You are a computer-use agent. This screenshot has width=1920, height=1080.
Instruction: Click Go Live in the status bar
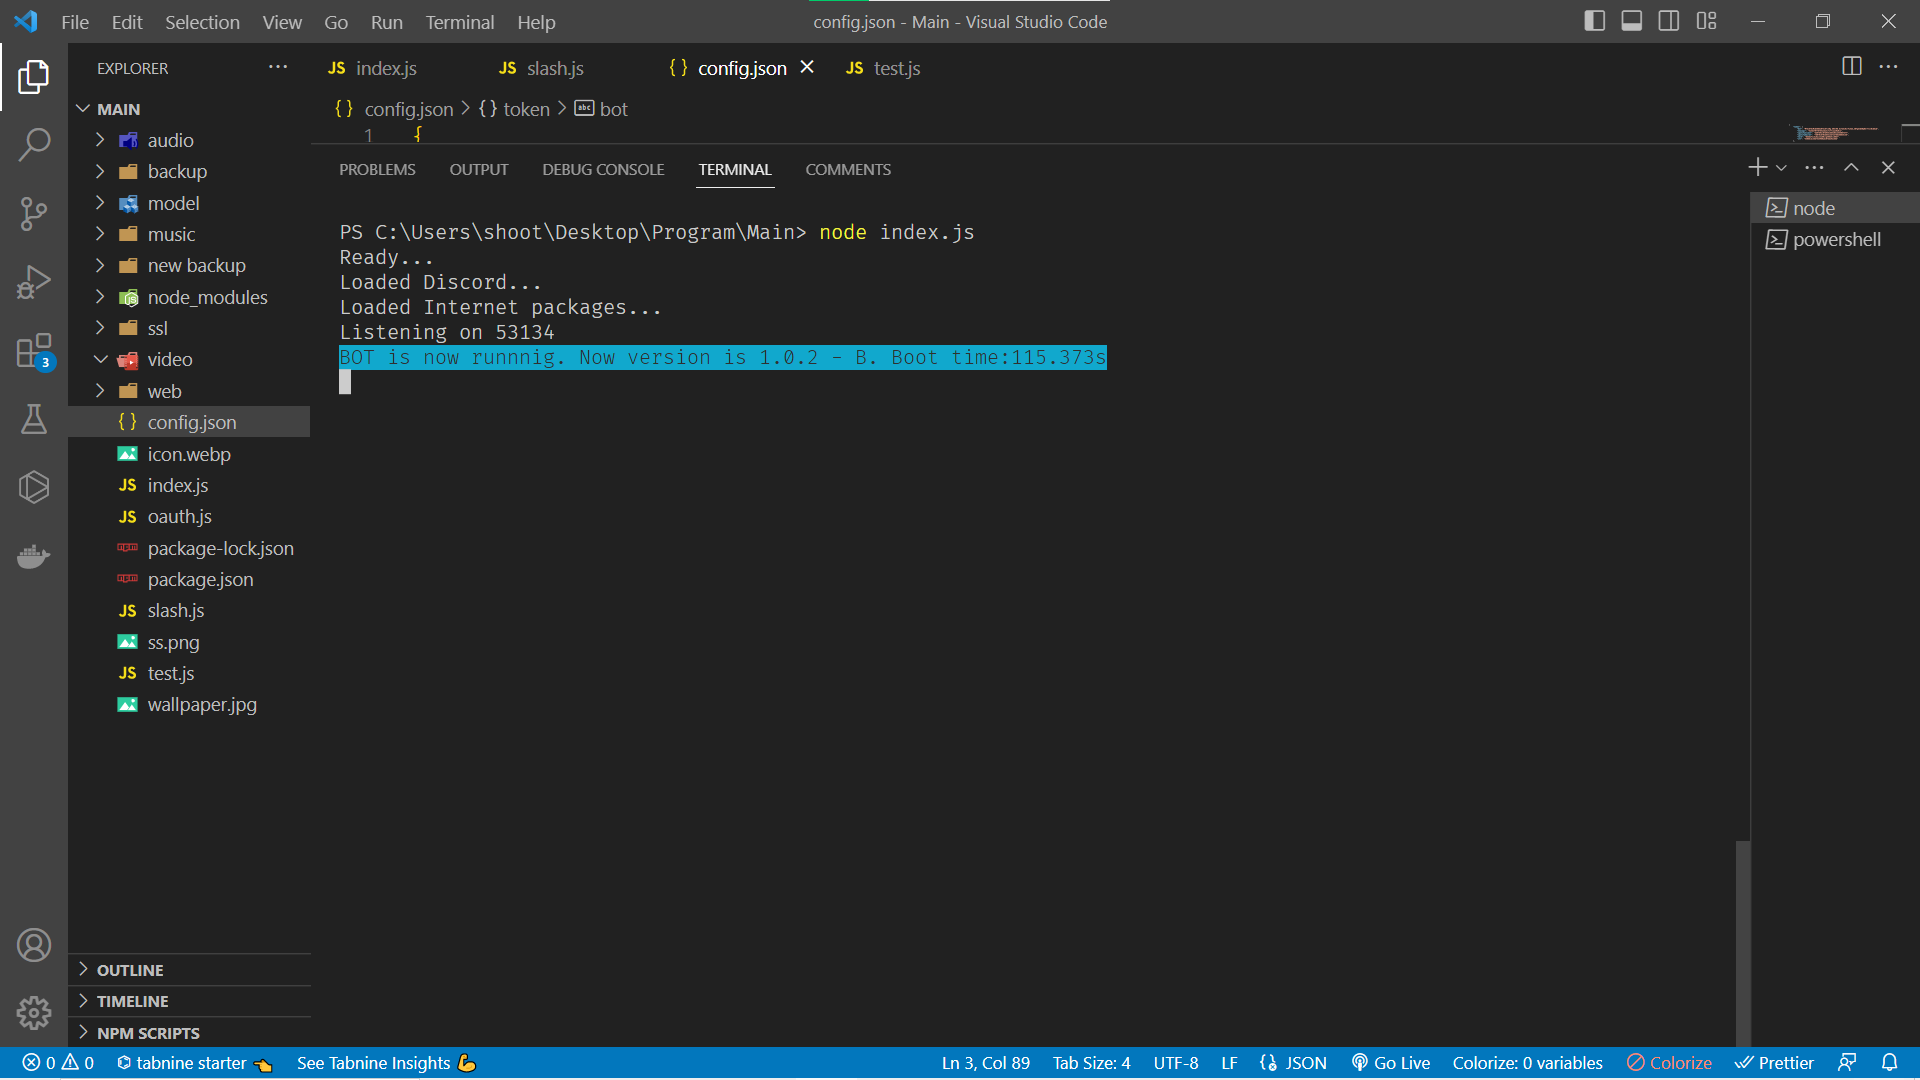(1391, 1063)
